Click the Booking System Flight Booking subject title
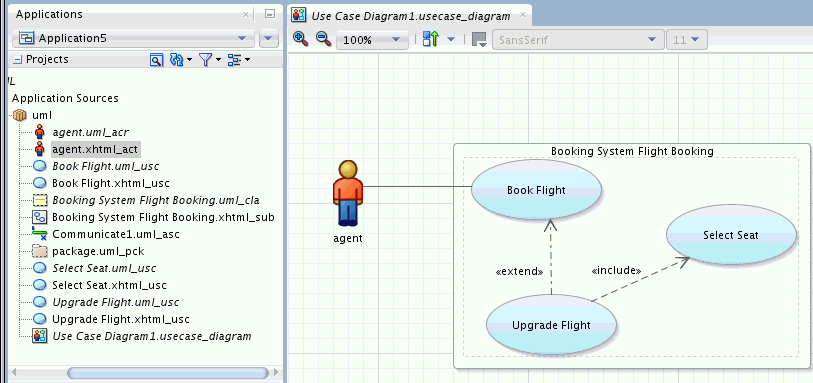The height and width of the screenshot is (383, 813). click(632, 151)
